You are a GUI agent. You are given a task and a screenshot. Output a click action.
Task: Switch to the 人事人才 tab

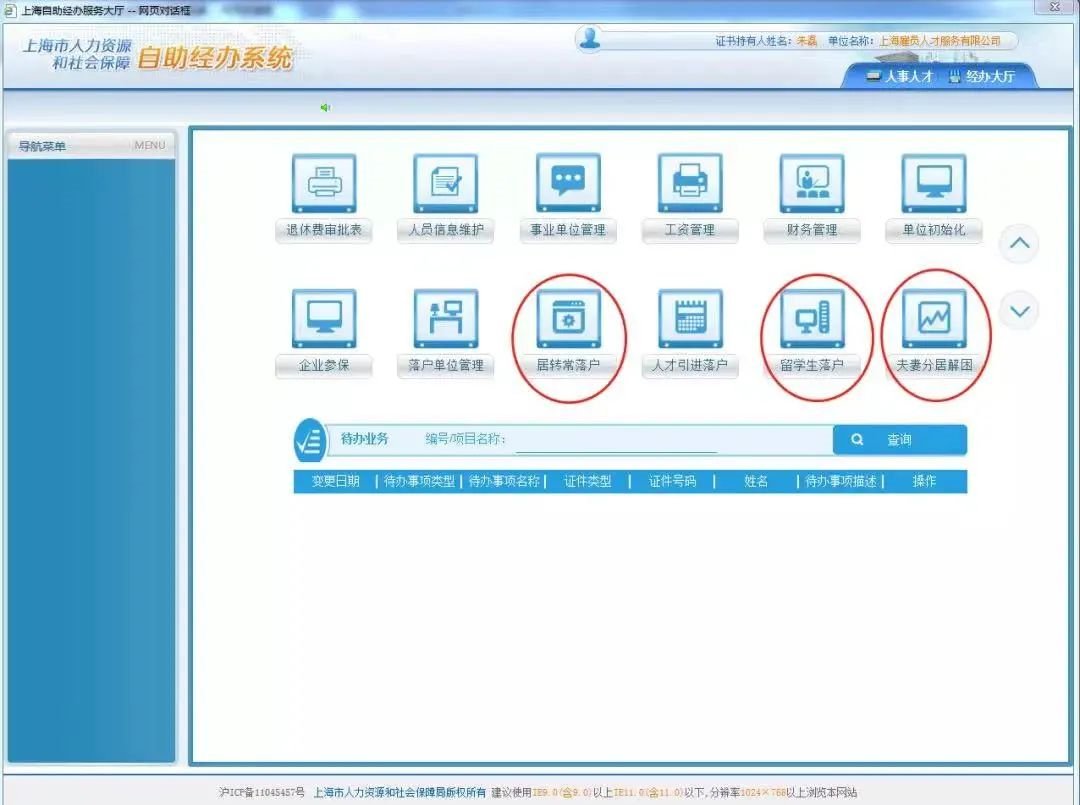[x=900, y=76]
